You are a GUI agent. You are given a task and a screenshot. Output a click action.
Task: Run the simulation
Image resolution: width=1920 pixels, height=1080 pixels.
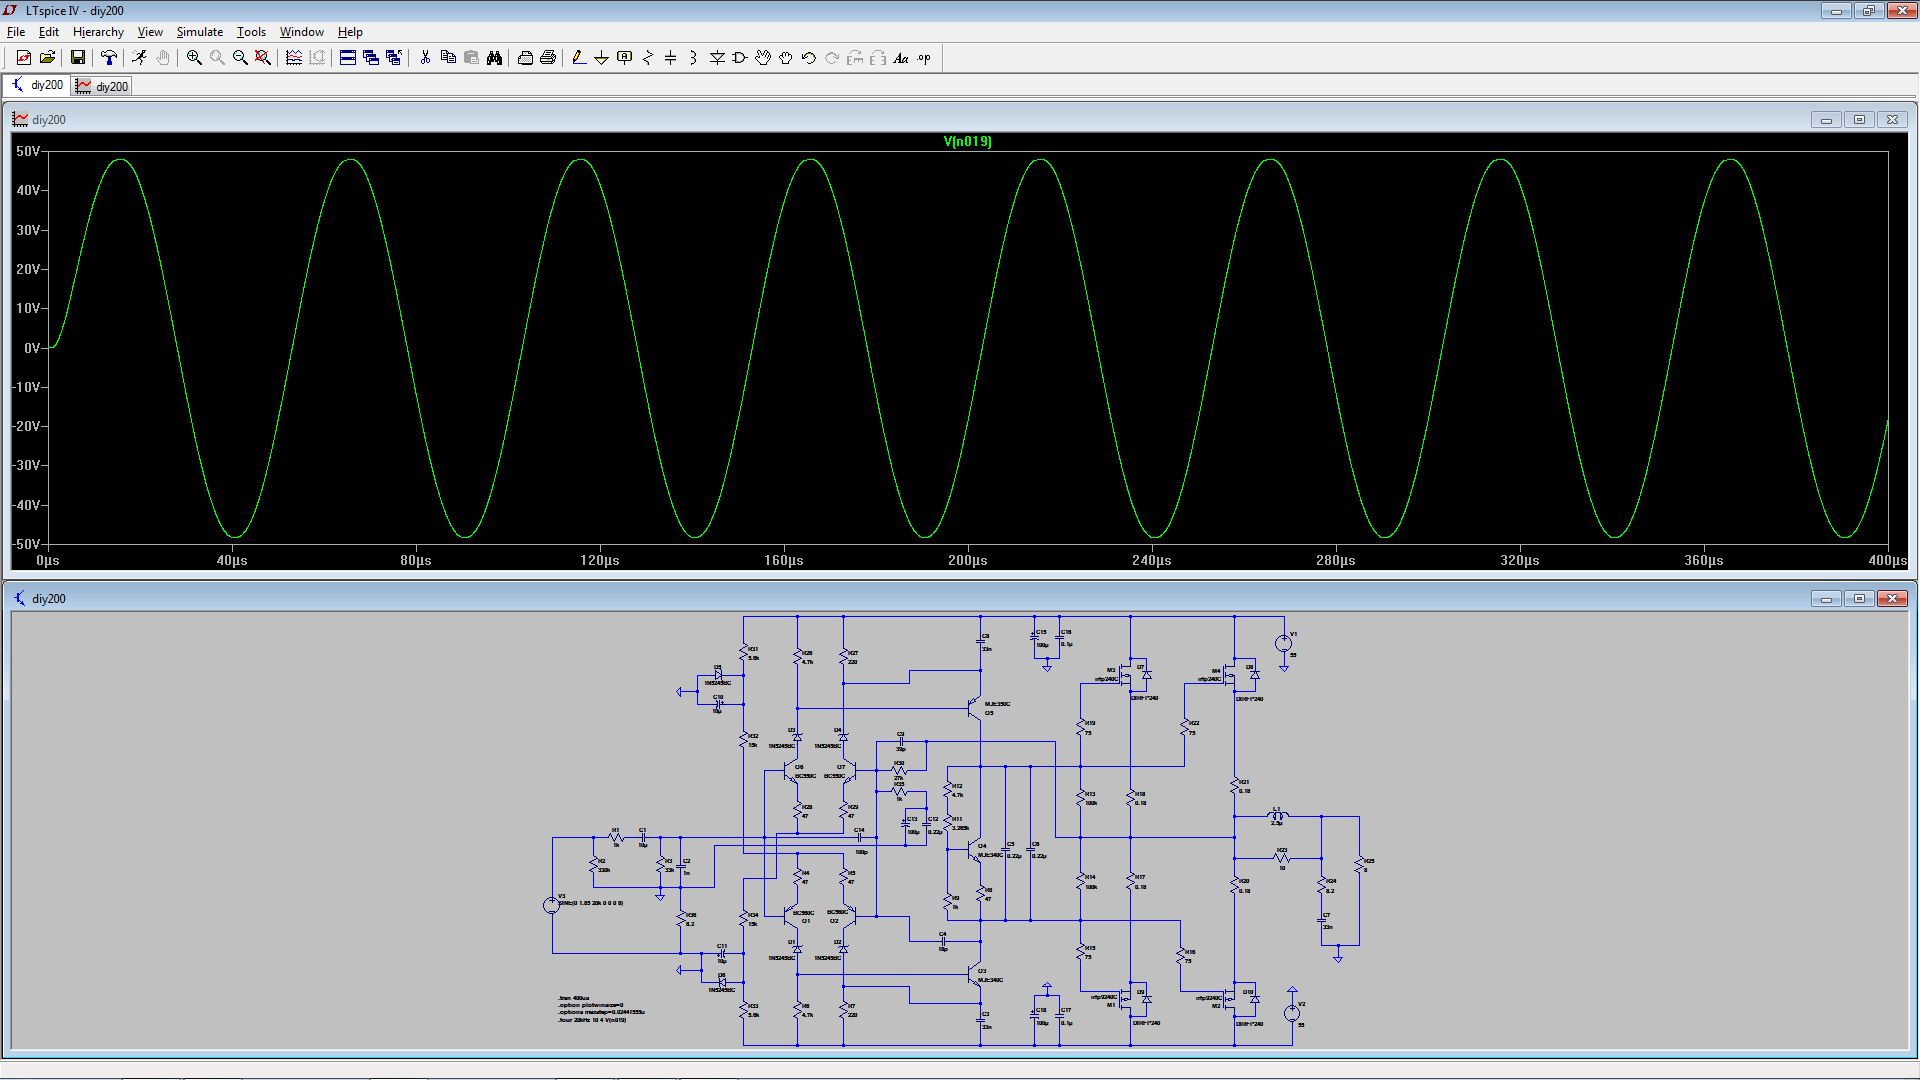click(x=139, y=58)
